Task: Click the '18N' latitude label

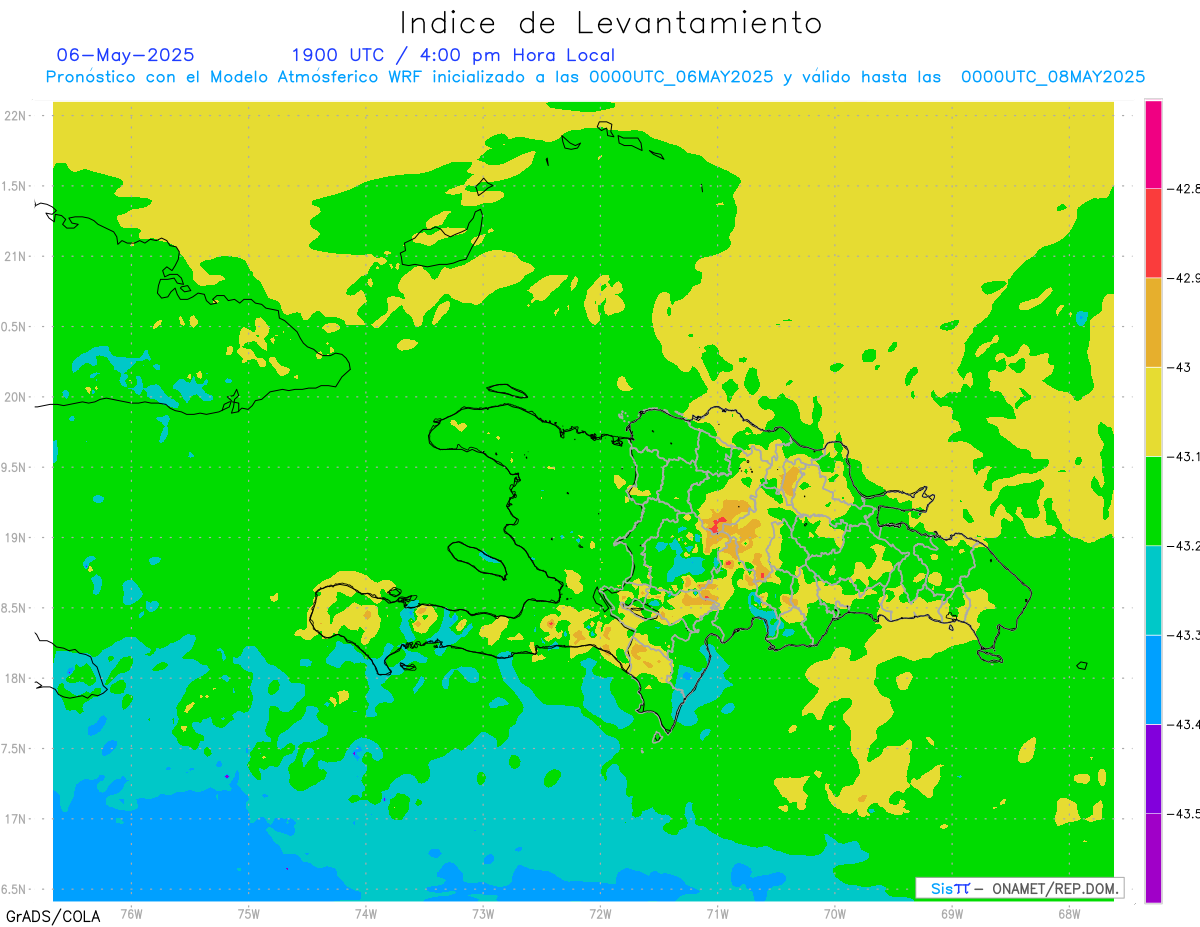Action: 16,678
